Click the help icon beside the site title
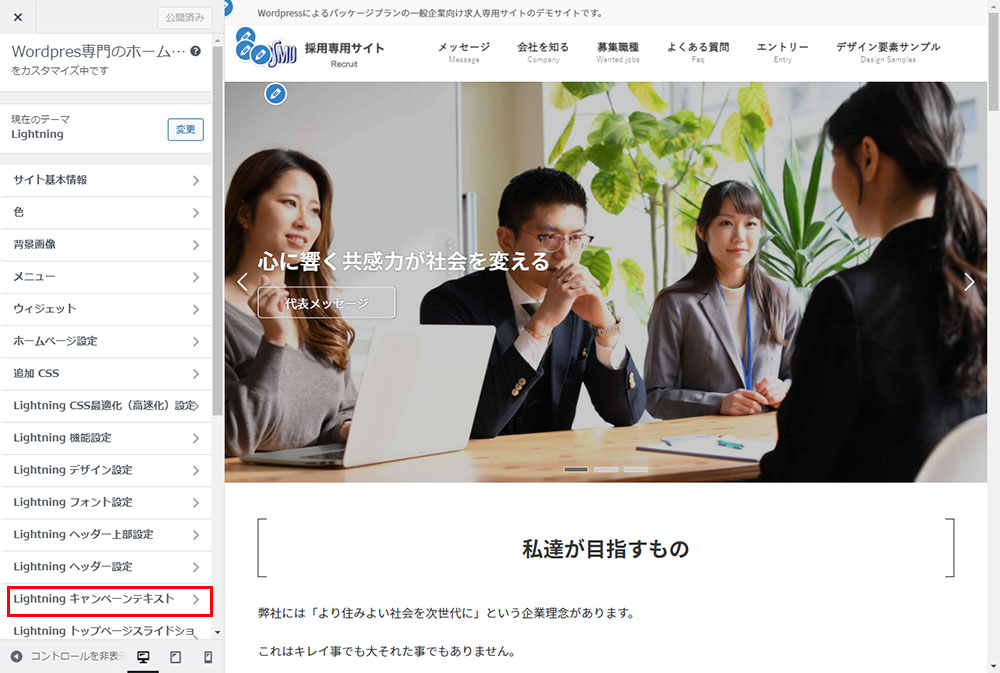The height and width of the screenshot is (673, 1000). (x=196, y=51)
